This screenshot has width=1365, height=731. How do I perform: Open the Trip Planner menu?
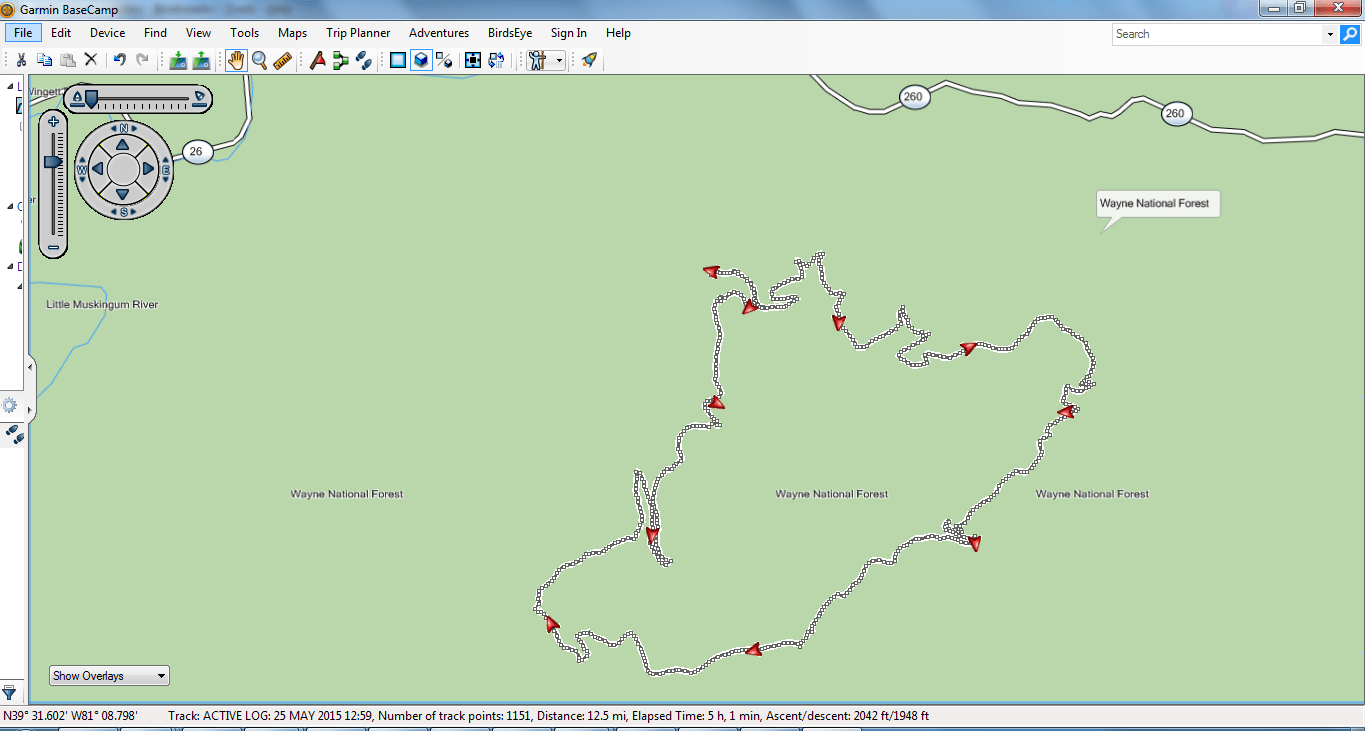click(x=358, y=33)
